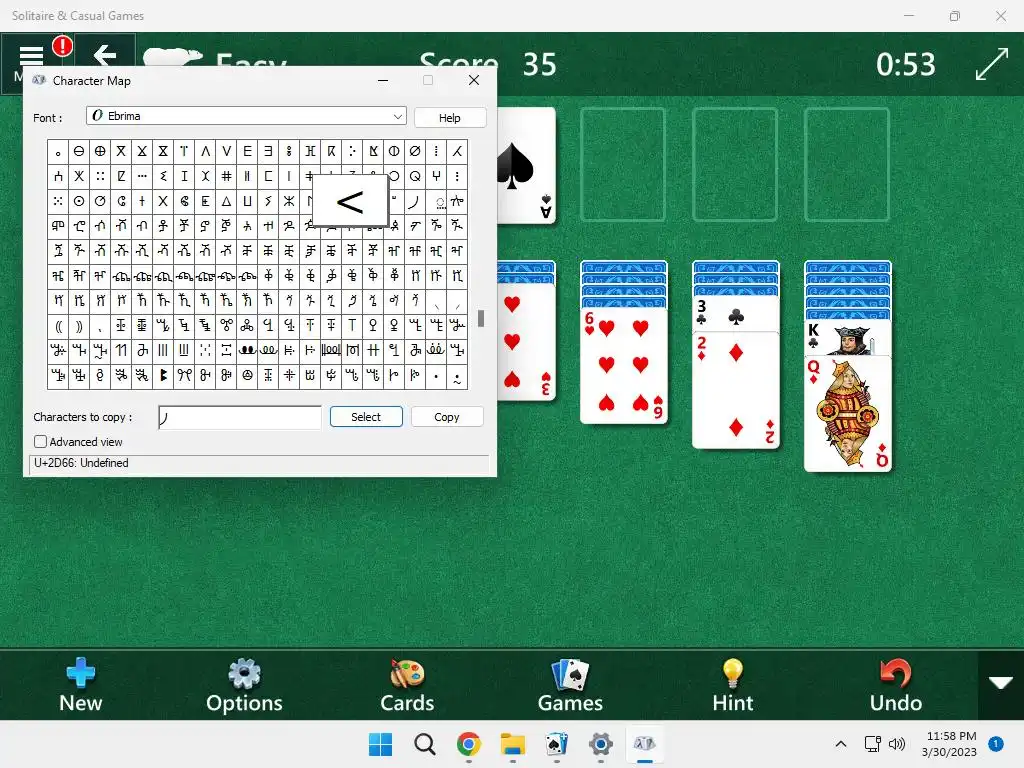Undo the last move
The width and height of the screenshot is (1024, 768).
895,685
